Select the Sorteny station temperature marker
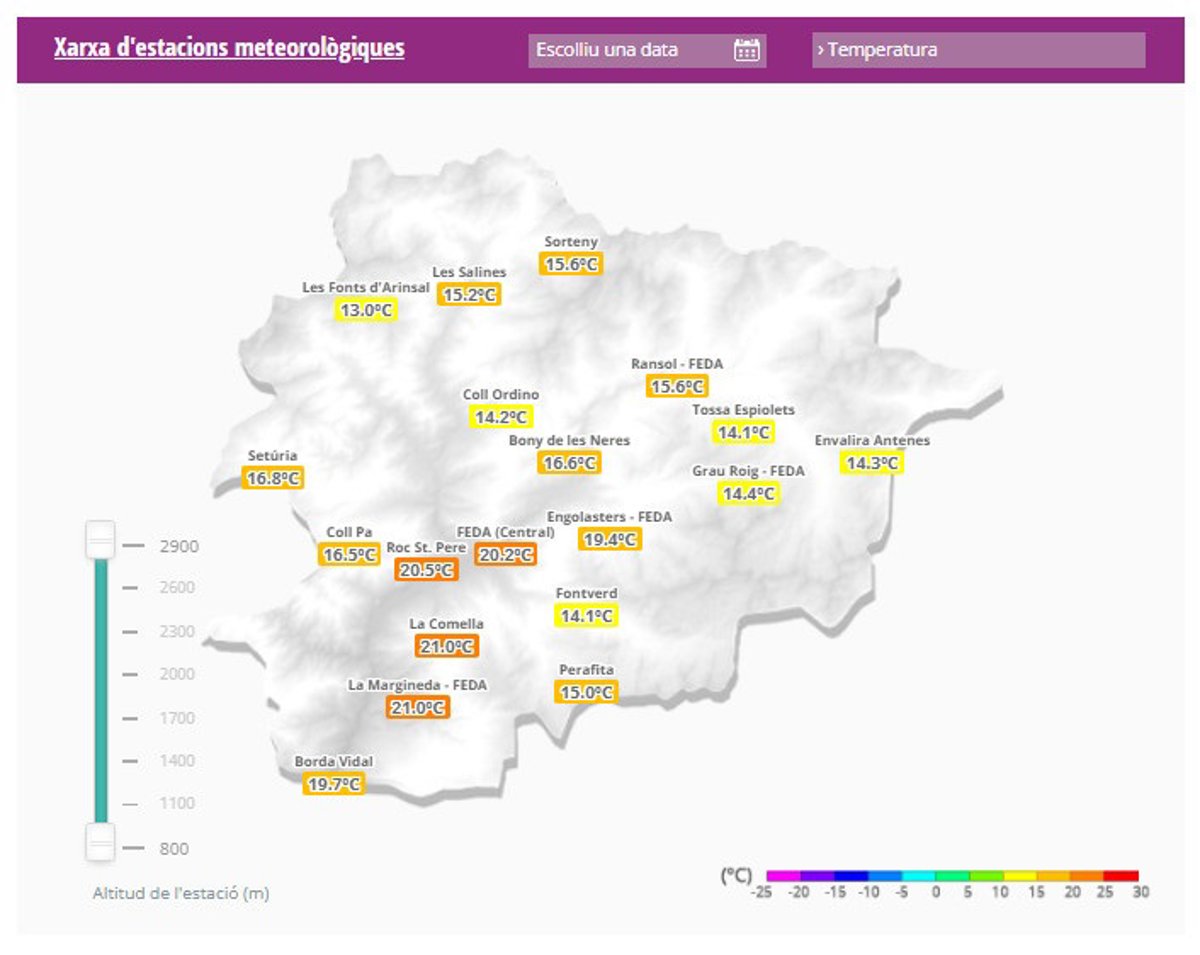The width and height of the screenshot is (1200, 955). coord(571,264)
